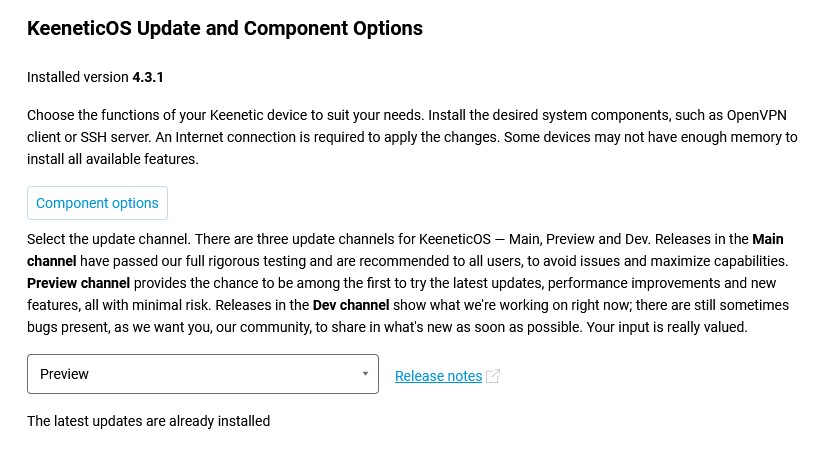Click the 'Select the update channel' sentence
829x455 pixels.
click(x=109, y=239)
